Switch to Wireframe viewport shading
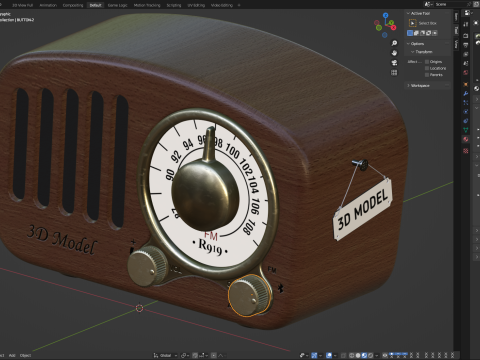The height and width of the screenshot is (360, 480). coord(352,355)
